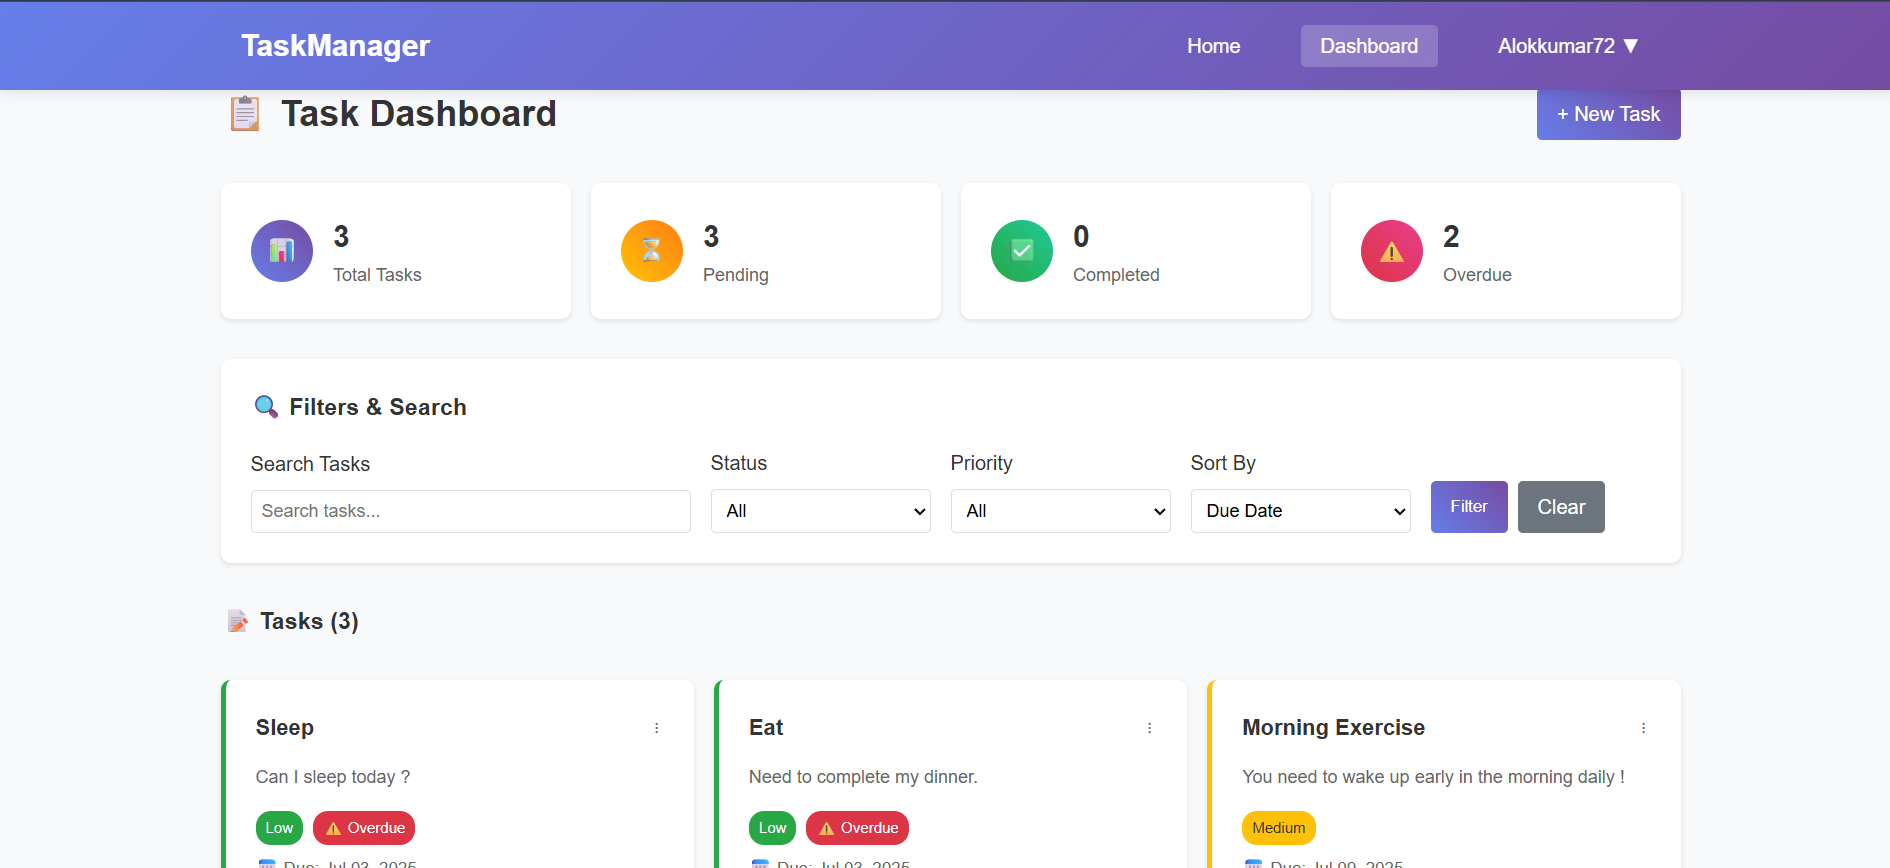1890x868 pixels.
Task: Open the three-dot menu on Eat task
Action: click(x=1150, y=728)
